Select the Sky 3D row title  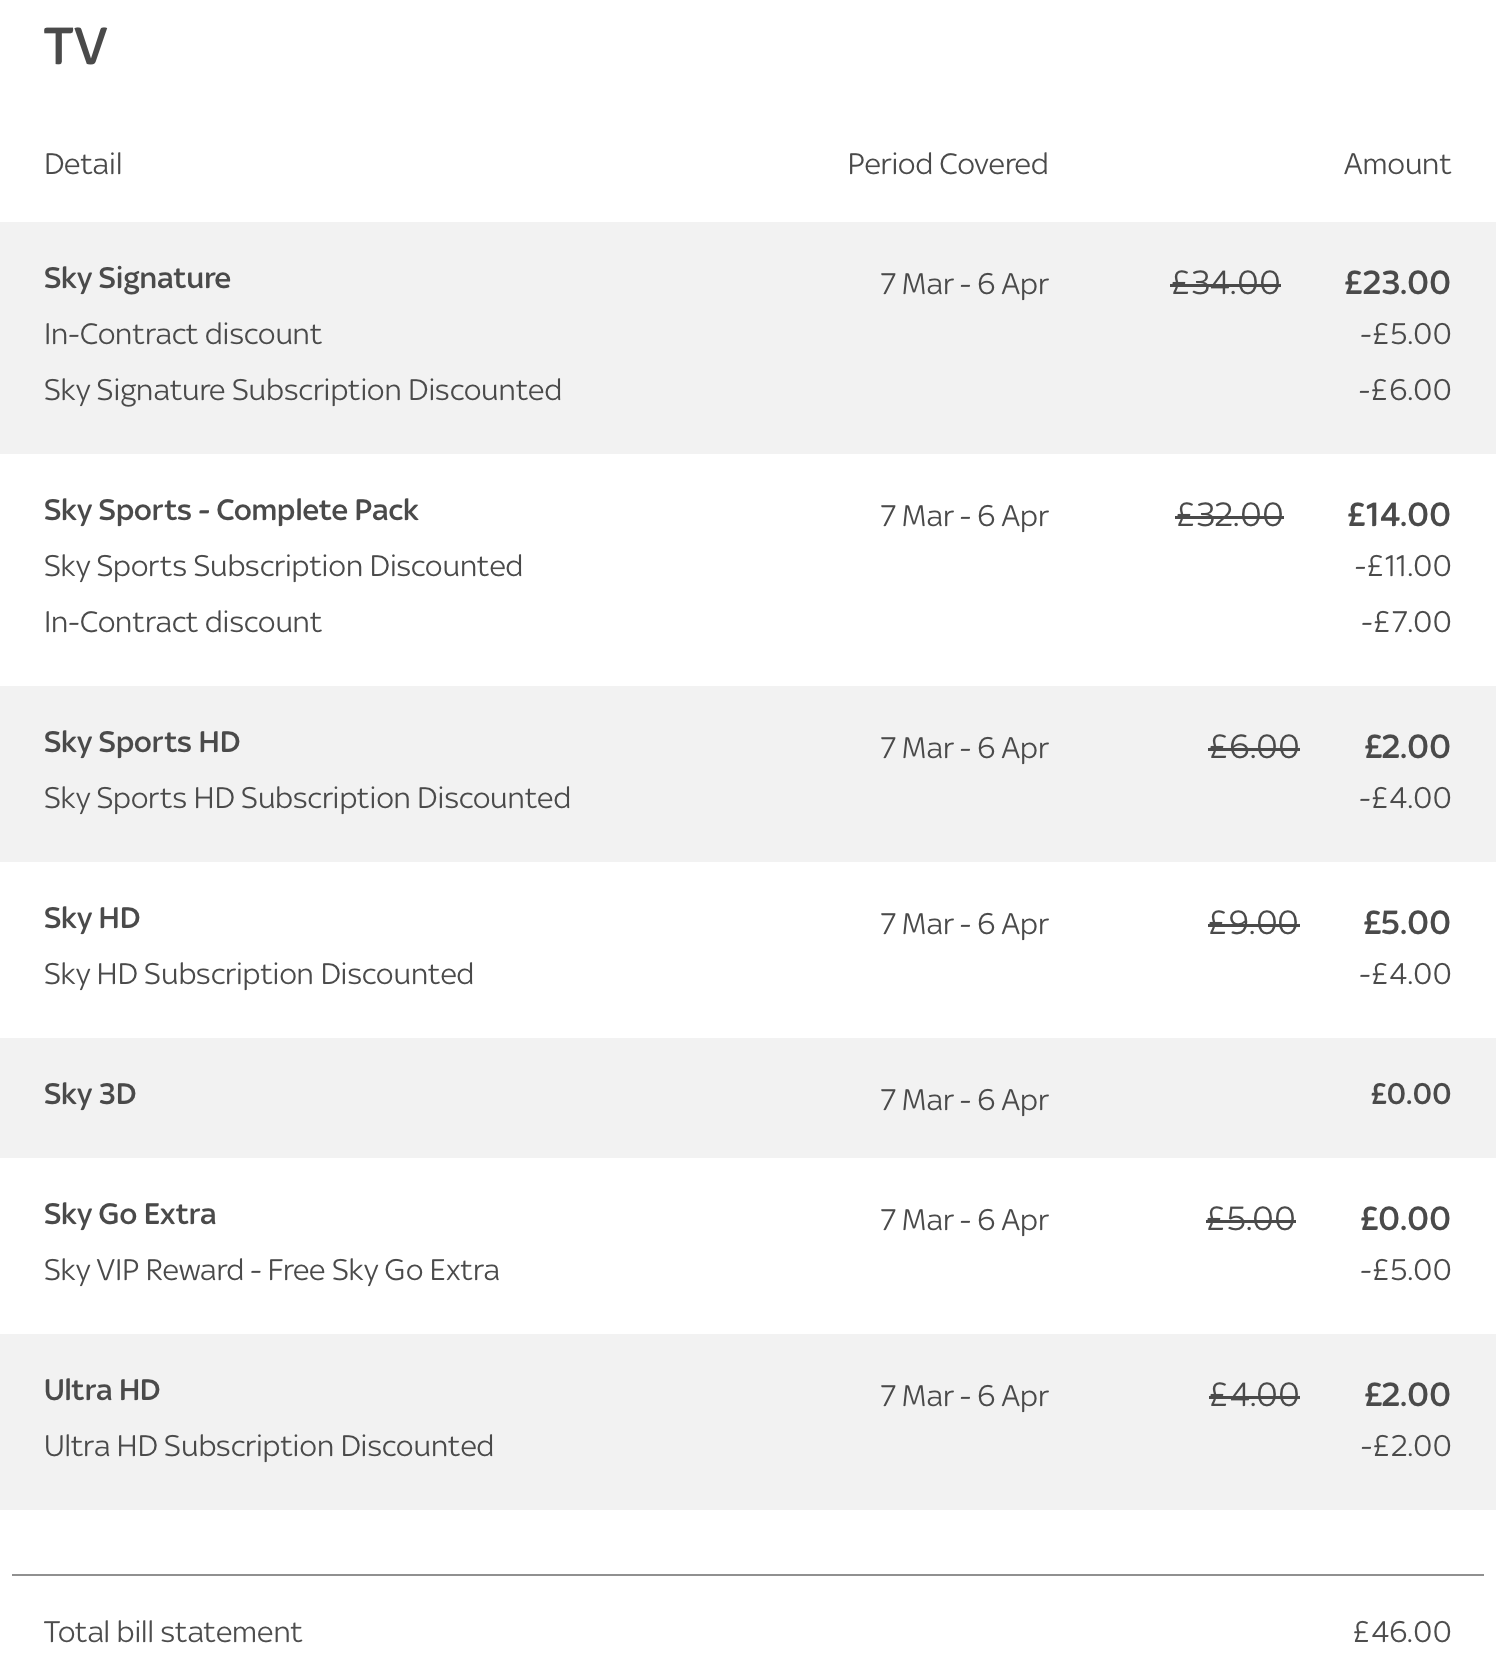coord(90,1094)
